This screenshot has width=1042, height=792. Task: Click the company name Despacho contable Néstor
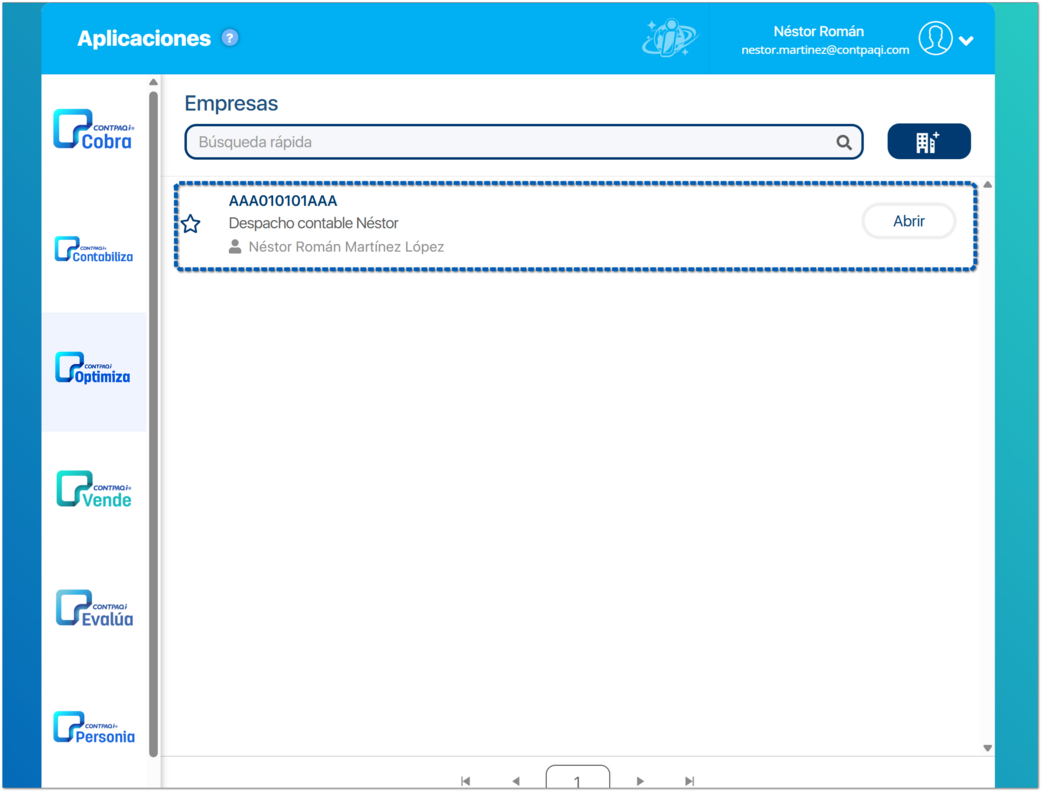pos(314,223)
